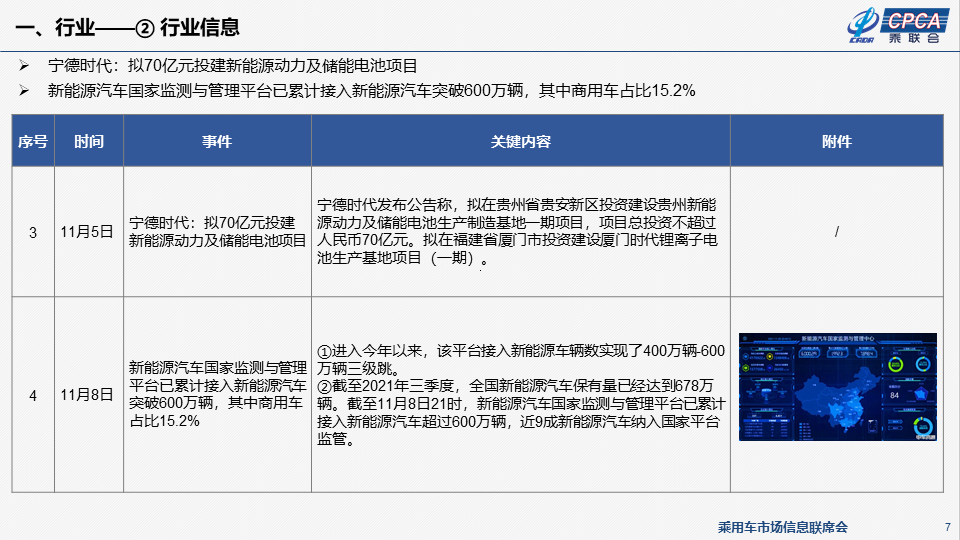Screen dimensions: 960x540
Task: Click the arrow bullet before 新能源汽车国家监测 summary line
Action: pyautogui.click(x=25, y=91)
